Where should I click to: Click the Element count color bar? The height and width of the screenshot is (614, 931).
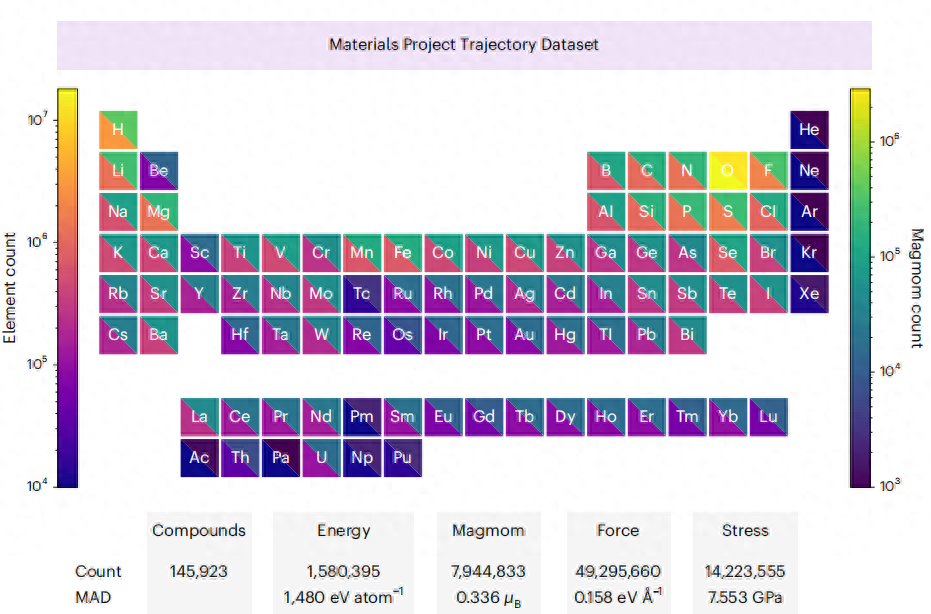coord(68,288)
